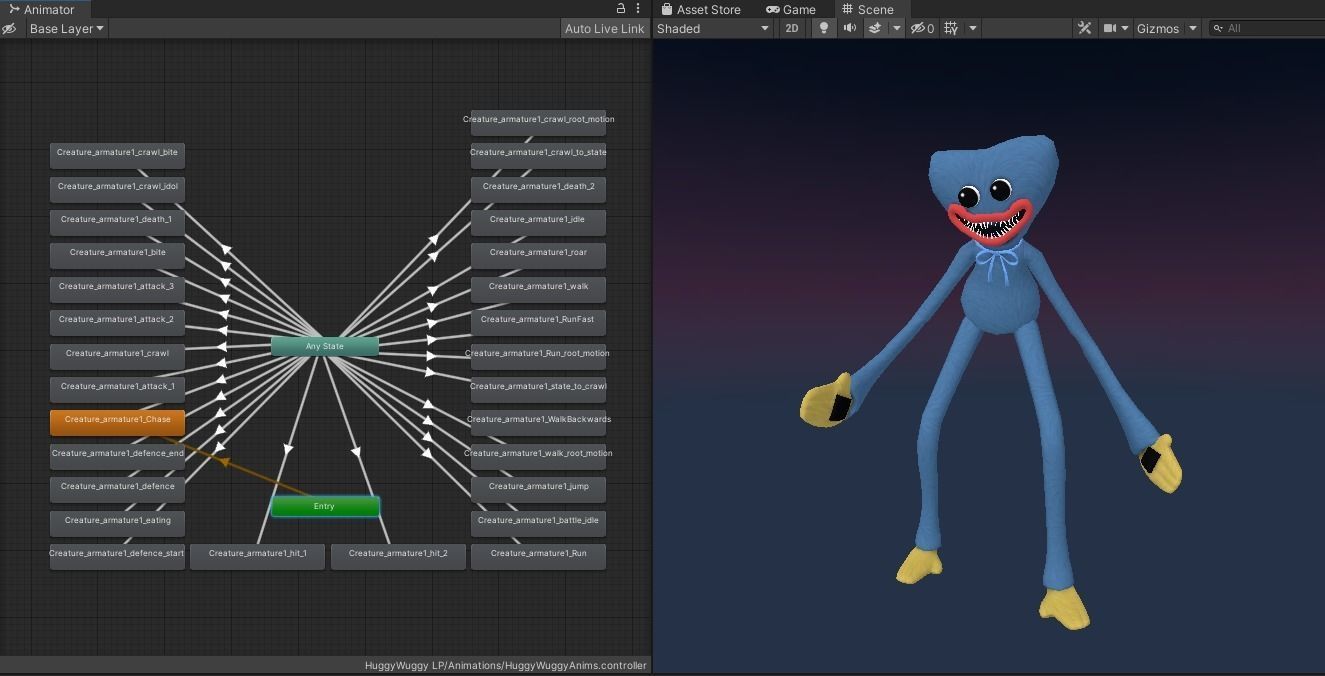The height and width of the screenshot is (676, 1325).
Task: Open the Base Layer dropdown
Action: pyautogui.click(x=66, y=29)
